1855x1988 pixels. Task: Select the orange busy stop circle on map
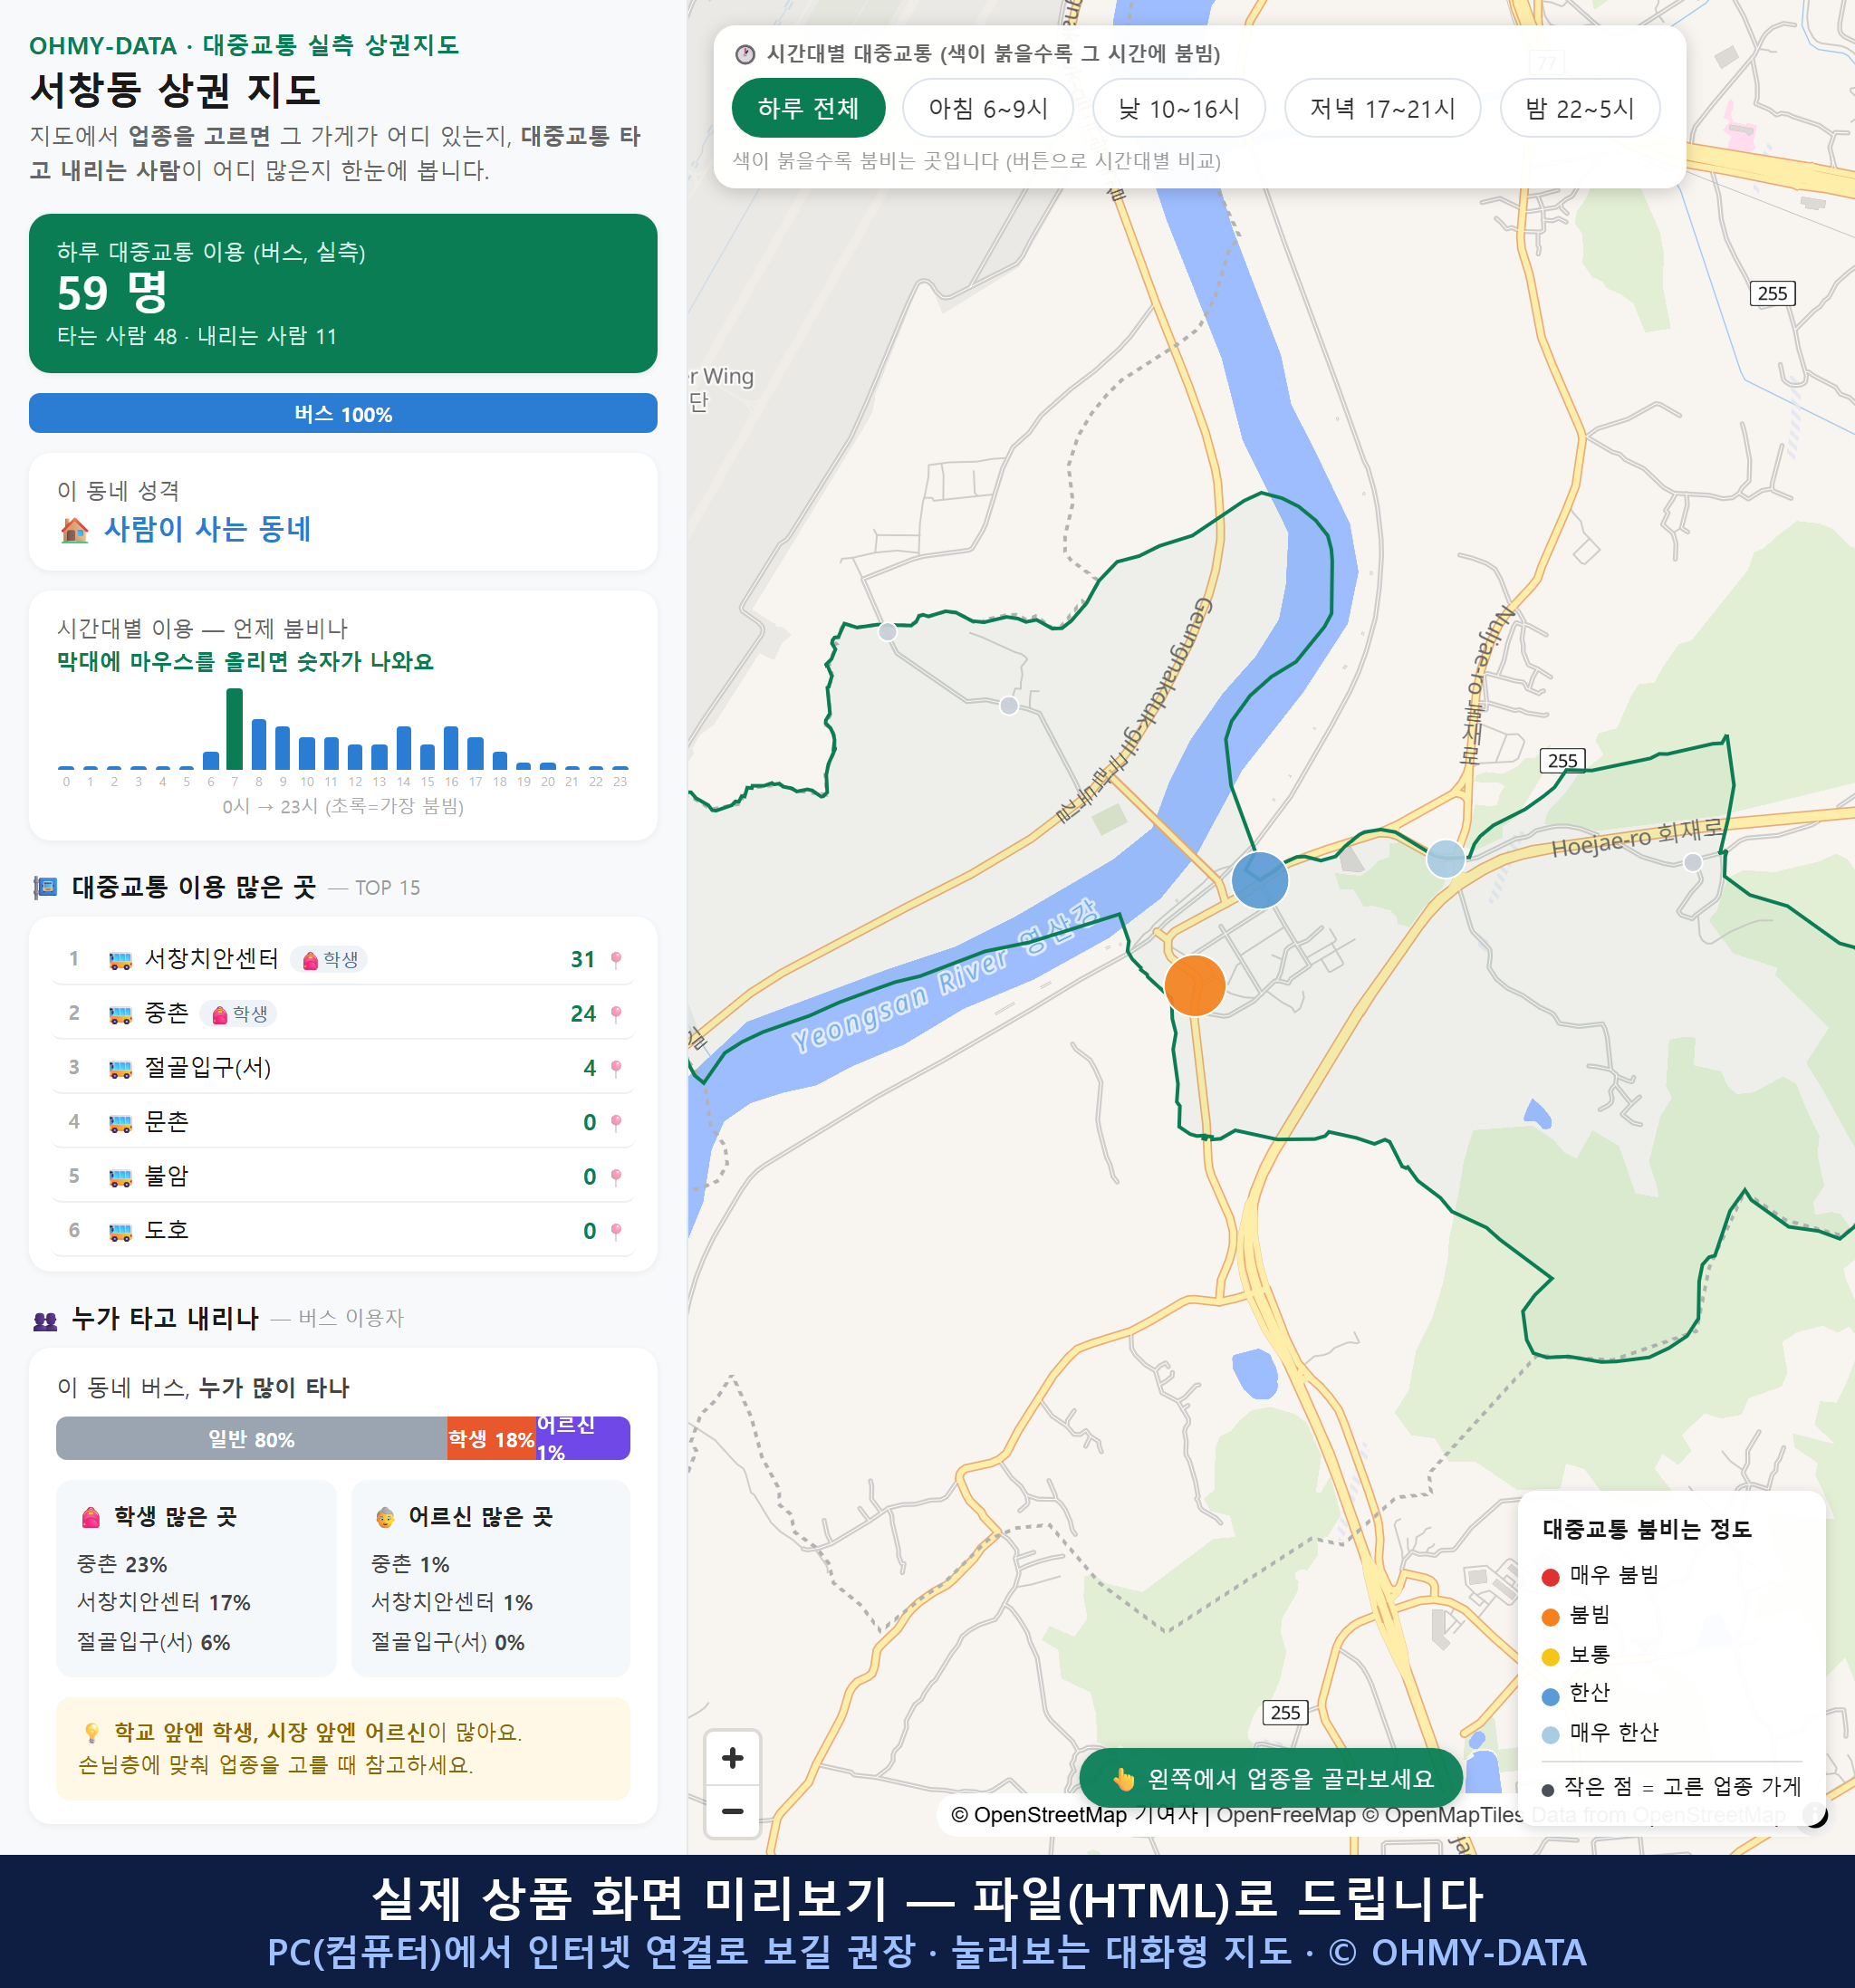coord(1194,985)
